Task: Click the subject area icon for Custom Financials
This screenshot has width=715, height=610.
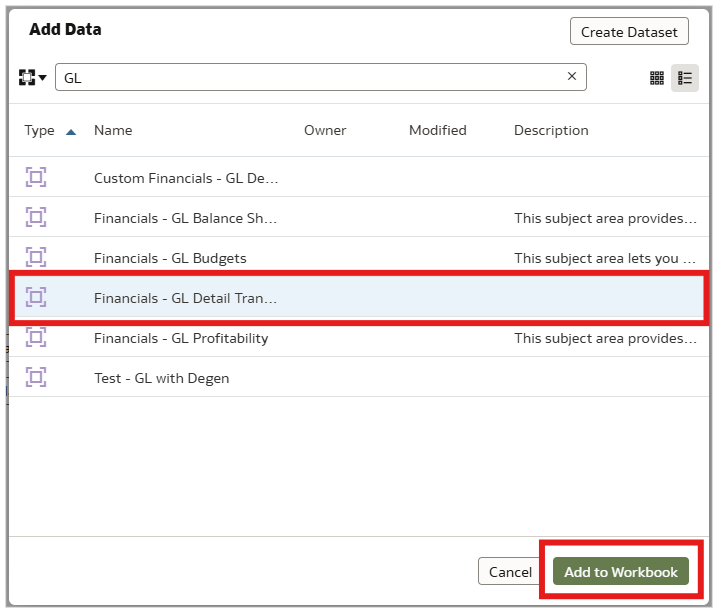Action: click(36, 178)
